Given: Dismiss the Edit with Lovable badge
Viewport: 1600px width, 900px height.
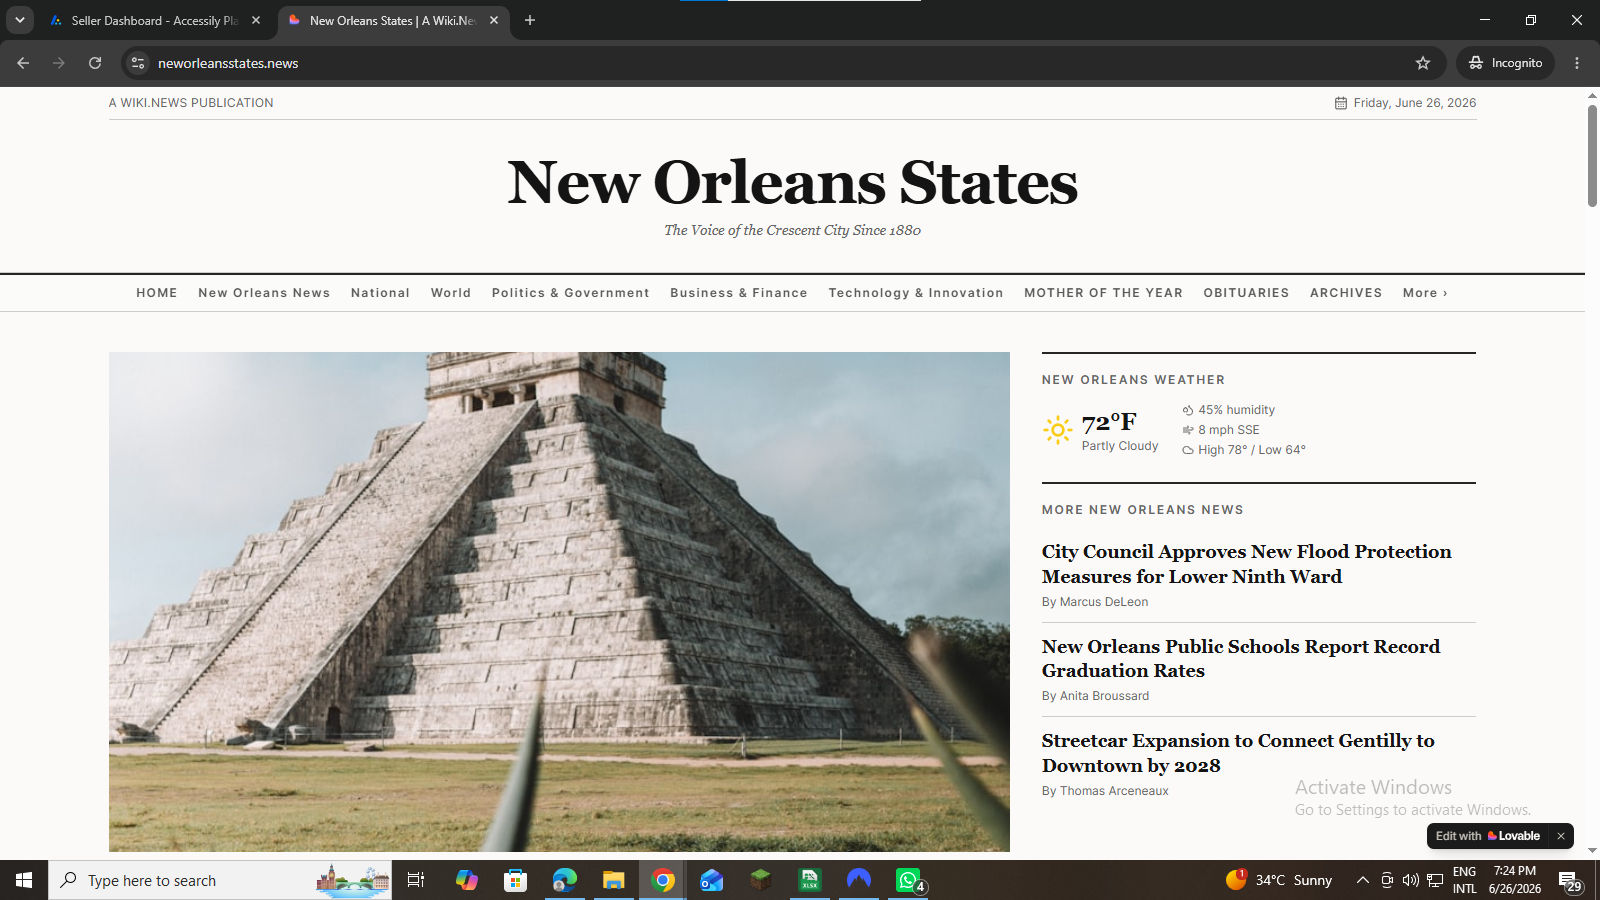Looking at the screenshot, I should pos(1560,836).
